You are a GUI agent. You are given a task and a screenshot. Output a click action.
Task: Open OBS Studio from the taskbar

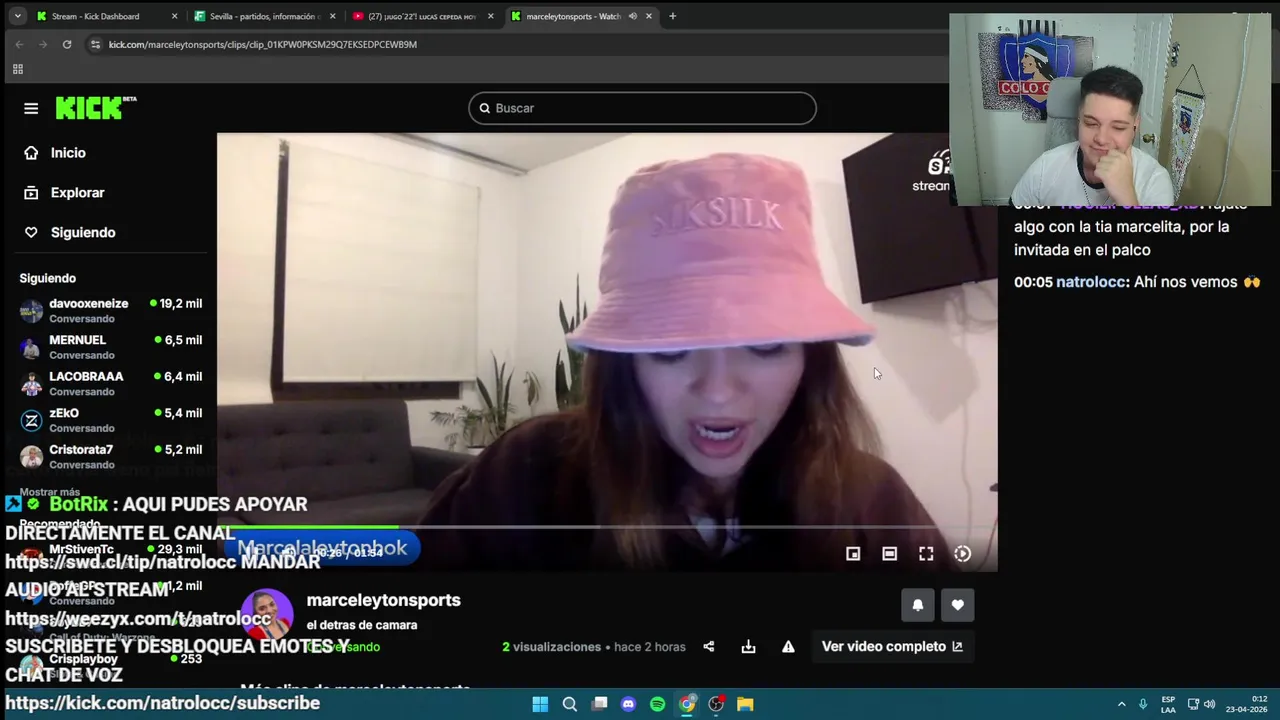(x=716, y=704)
